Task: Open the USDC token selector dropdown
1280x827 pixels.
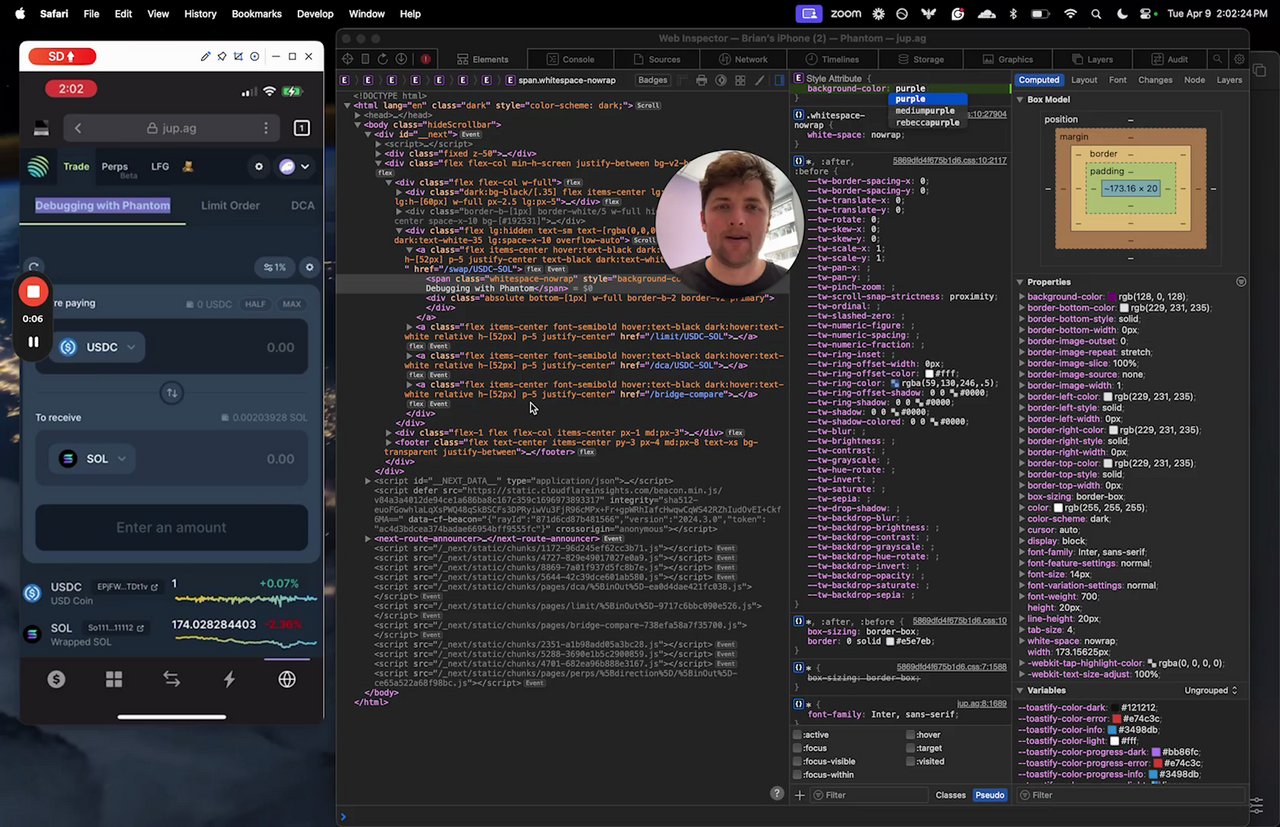Action: click(97, 347)
